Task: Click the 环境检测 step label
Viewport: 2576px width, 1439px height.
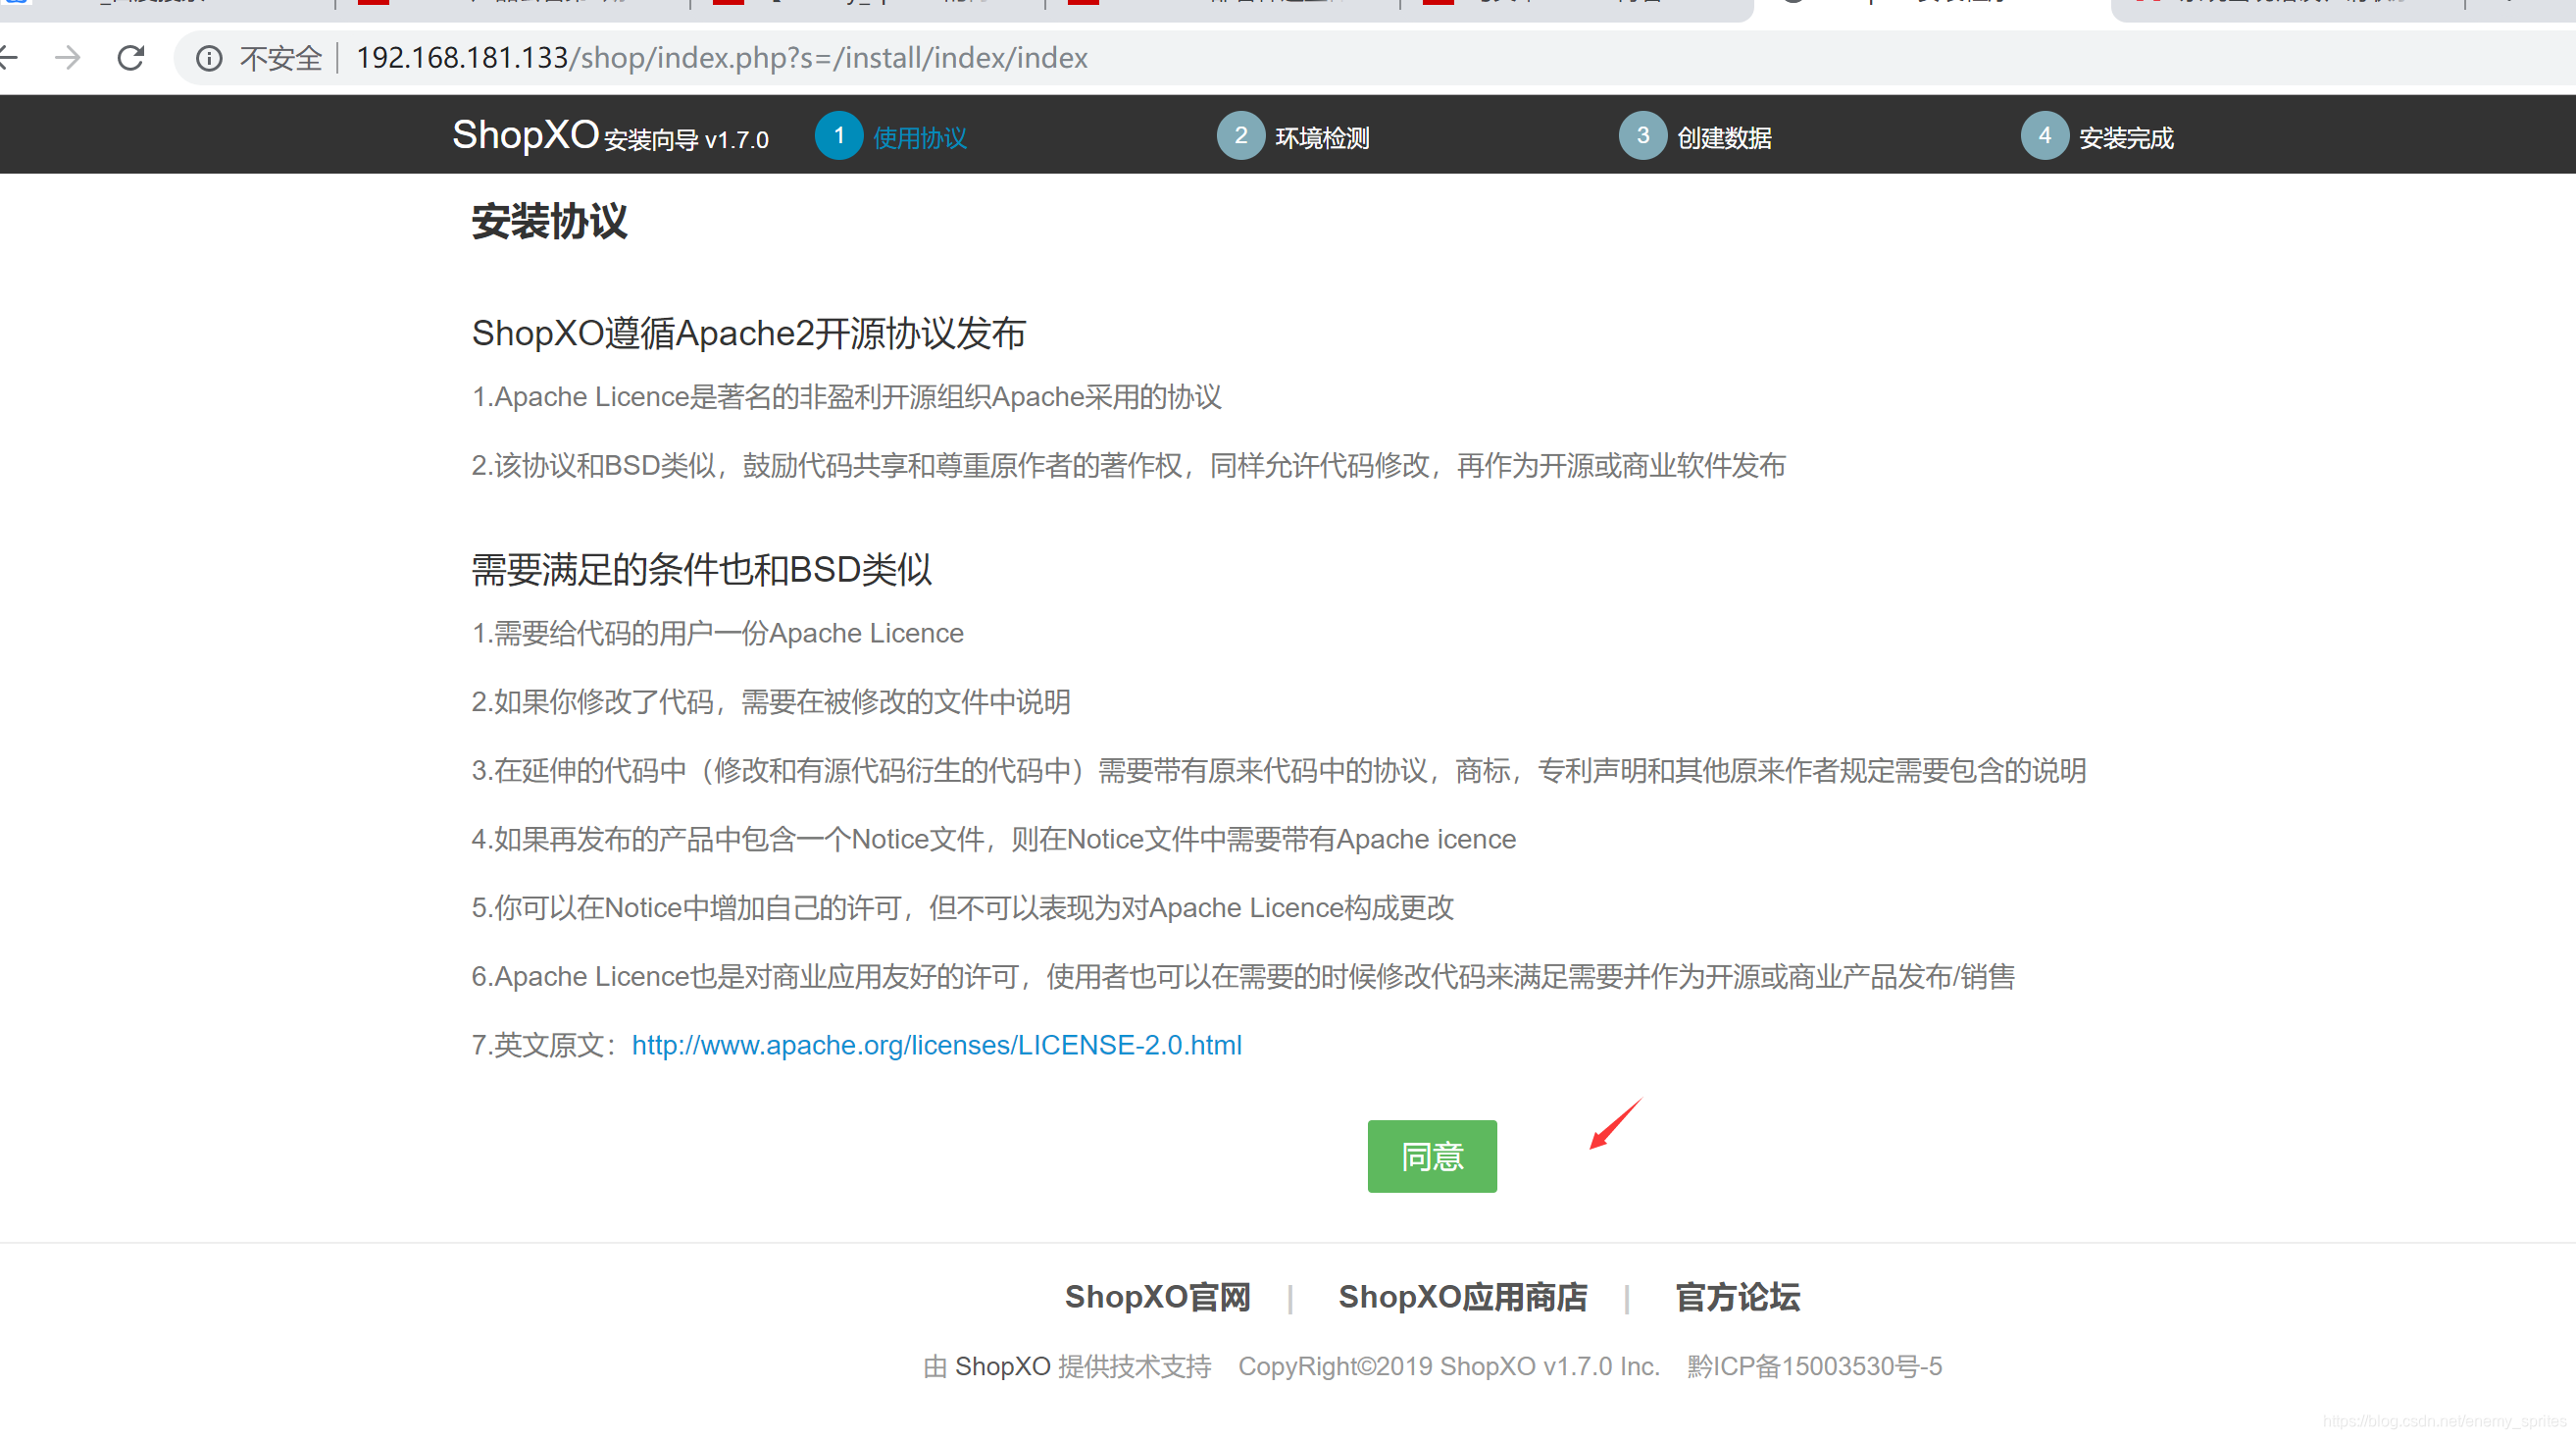Action: (1321, 138)
